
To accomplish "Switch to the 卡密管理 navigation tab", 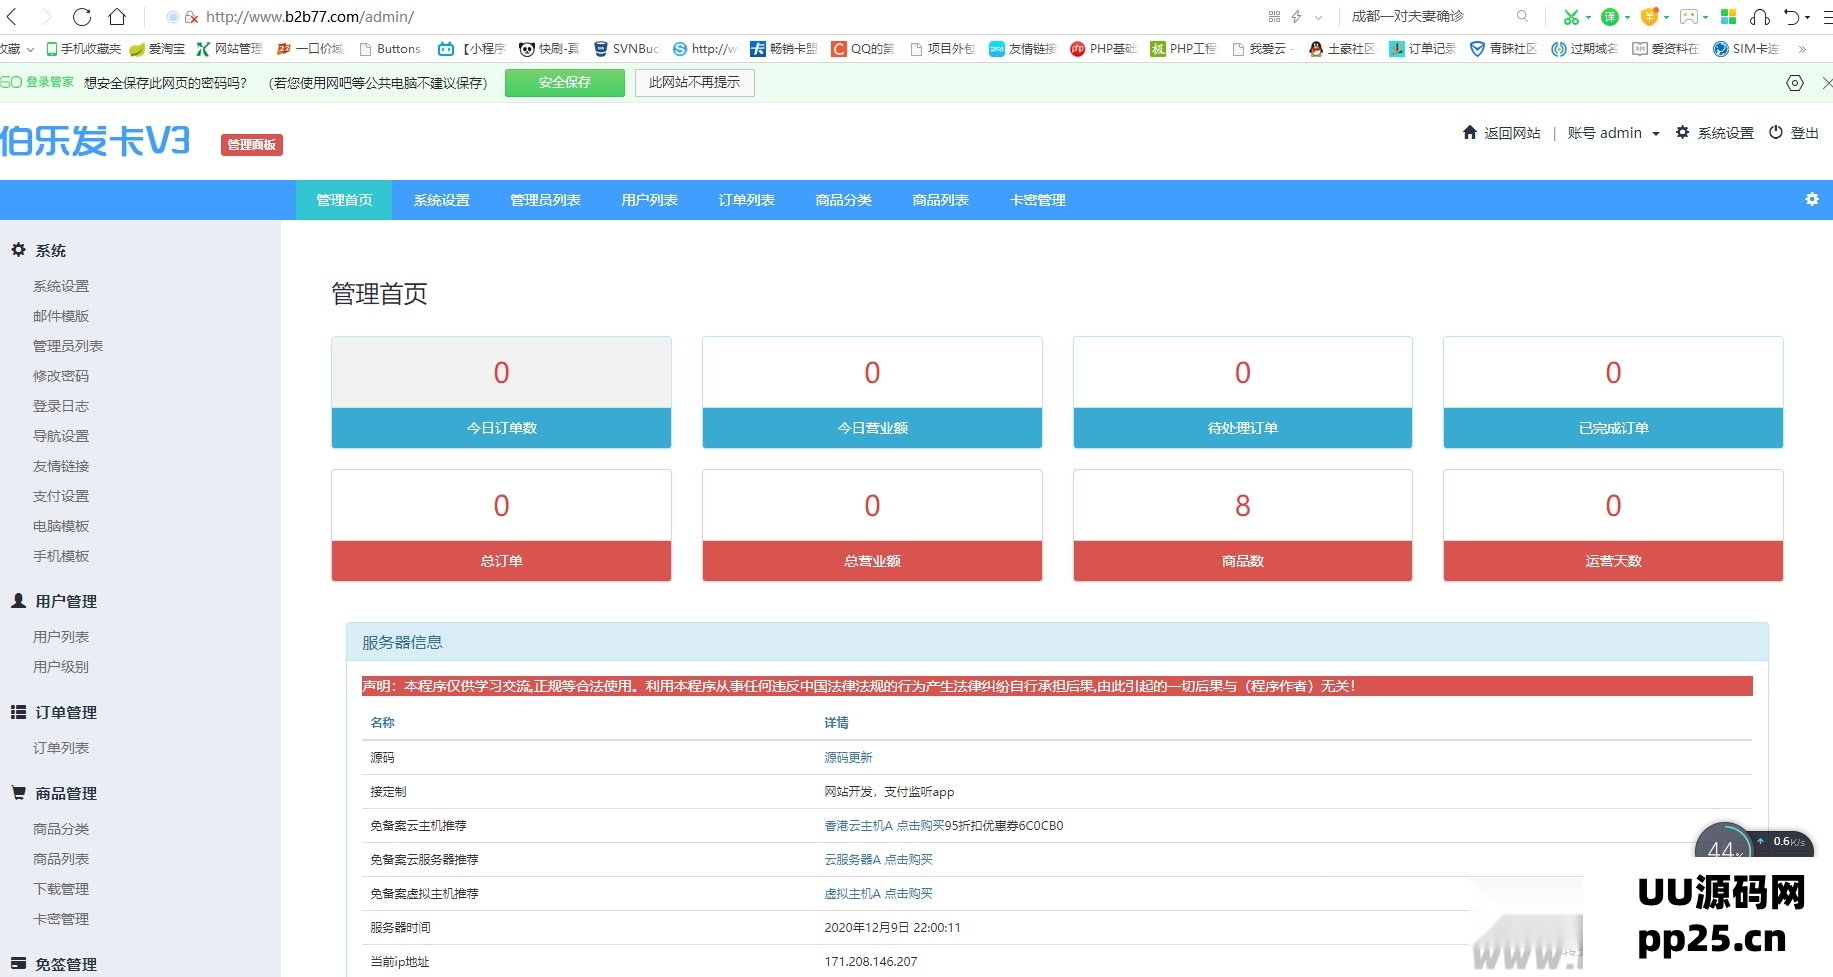I will [1036, 199].
